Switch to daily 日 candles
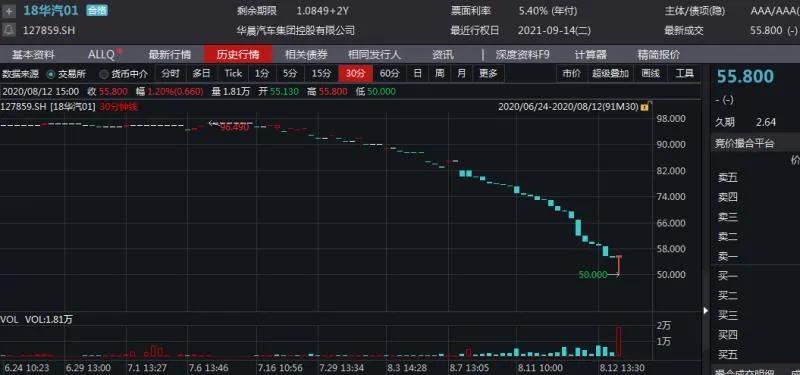Viewport: 800px width, 375px height. 417,73
